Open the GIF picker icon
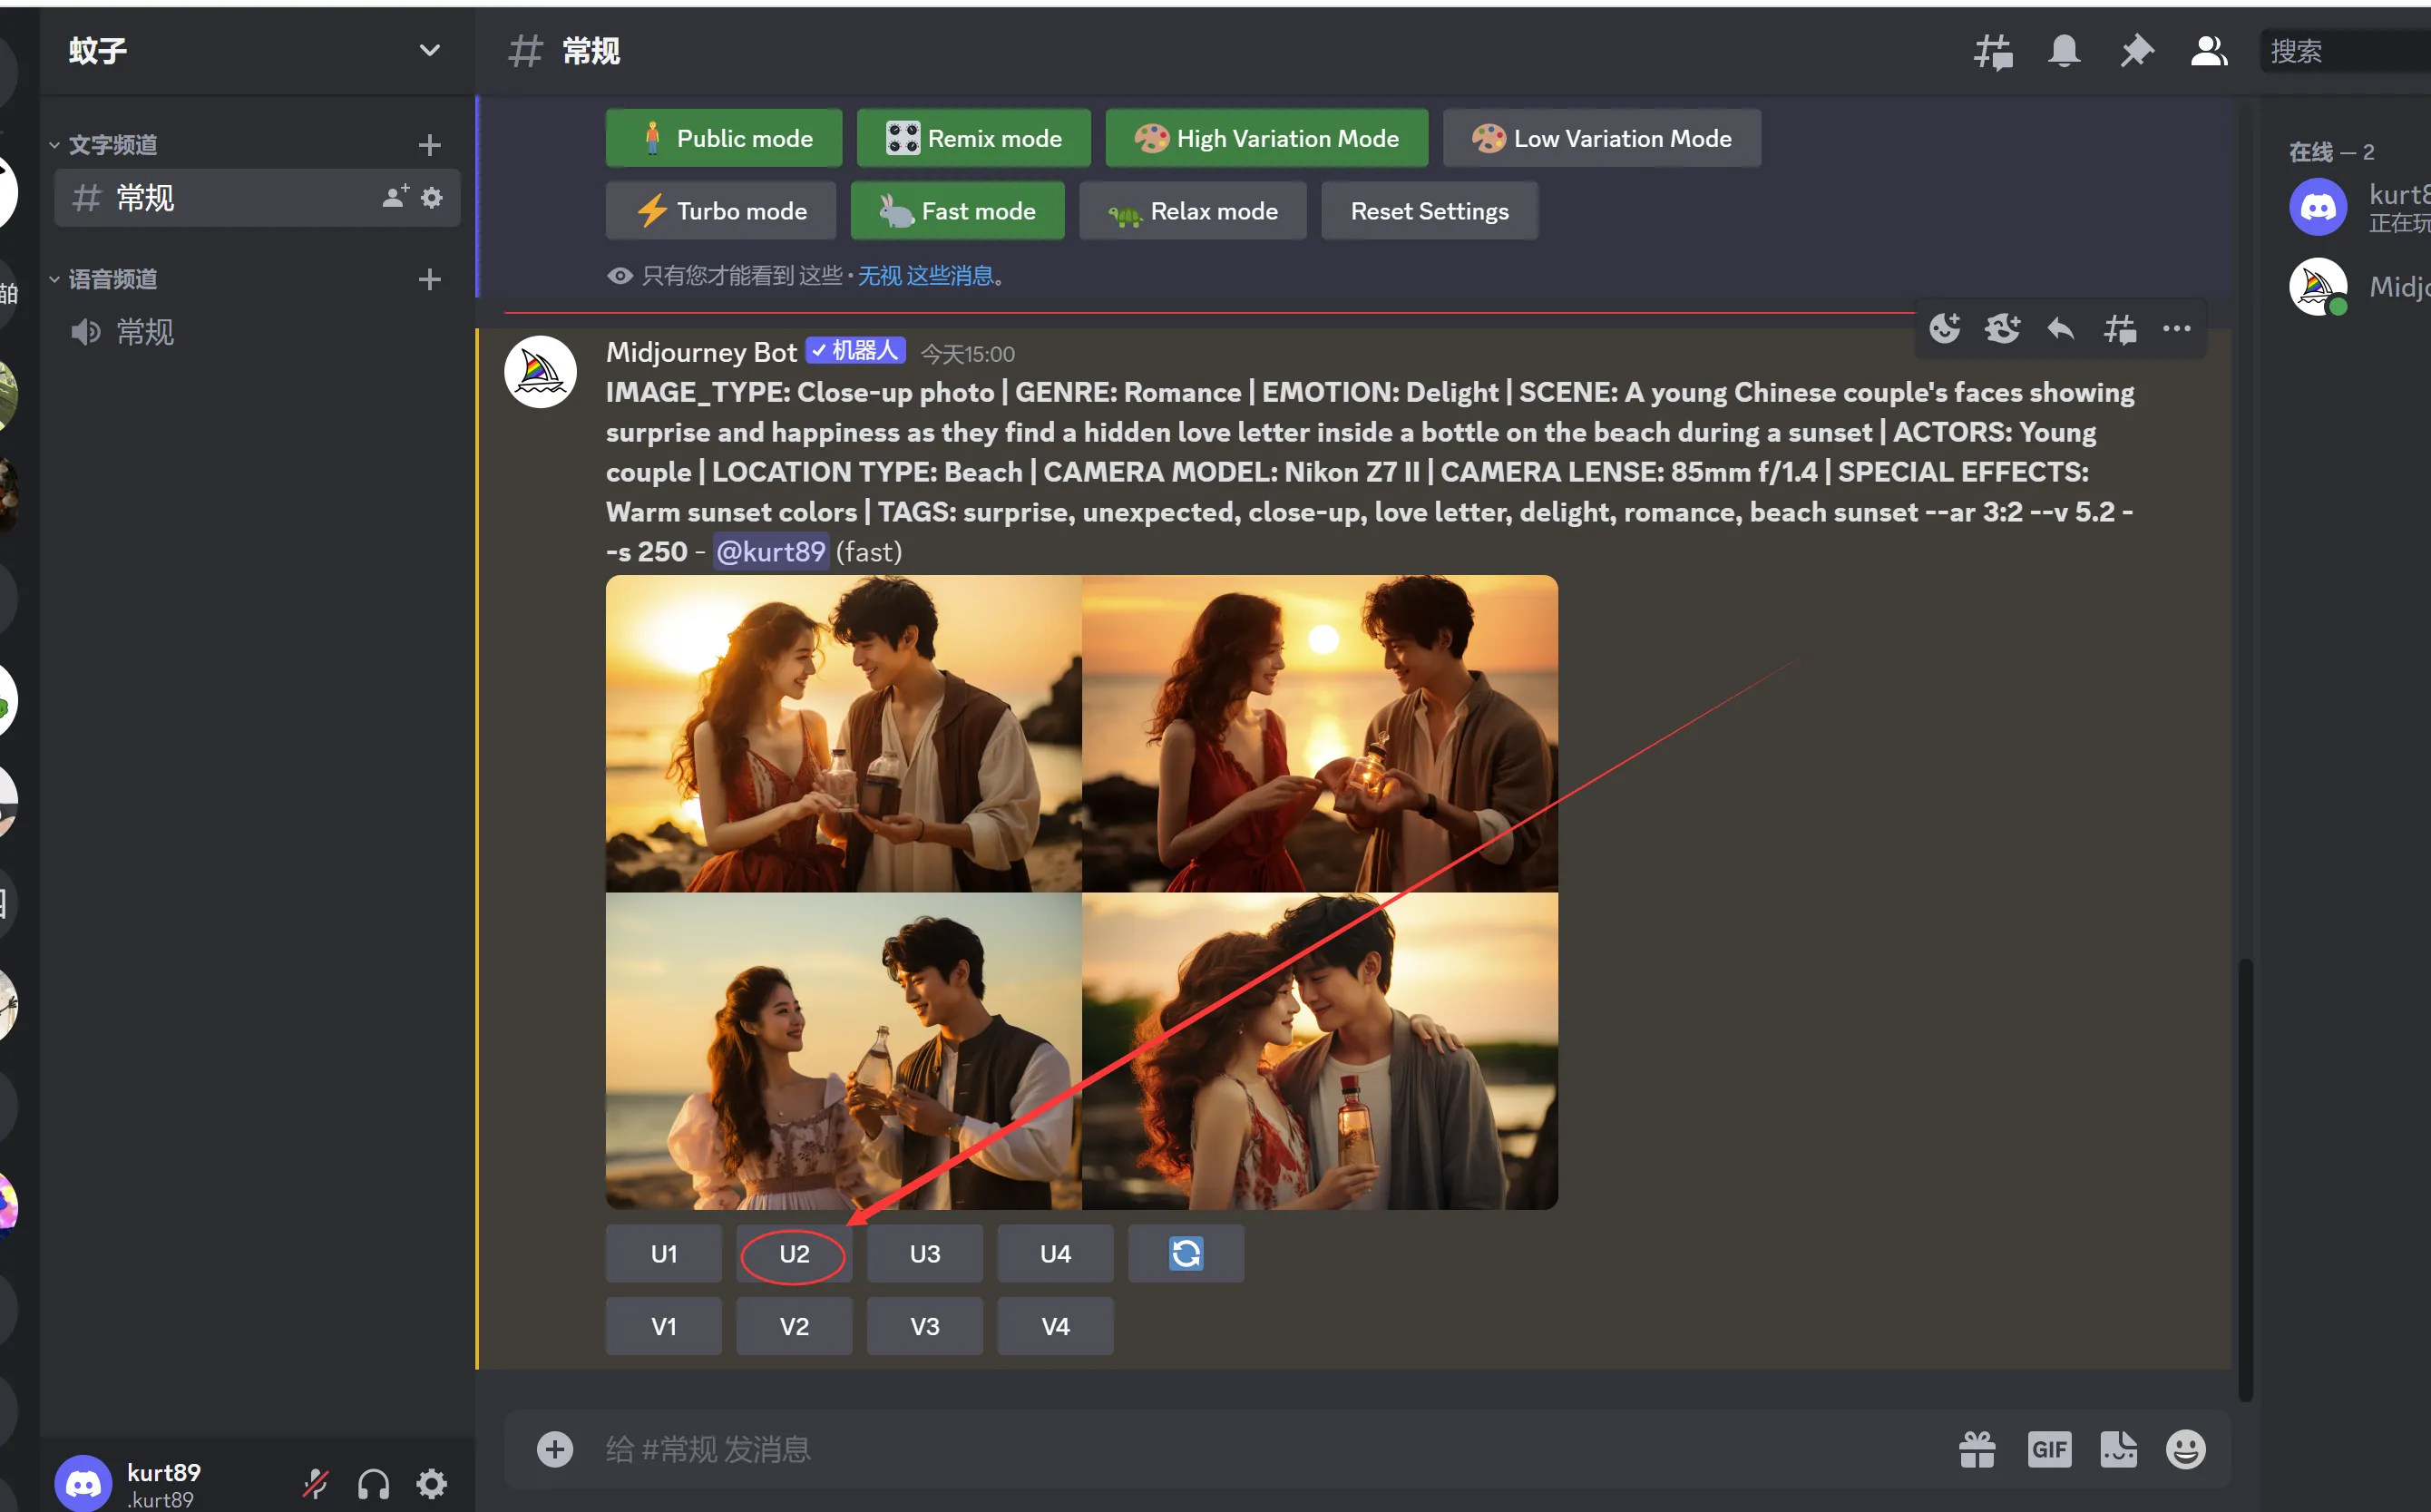2431x1512 pixels. click(2048, 1449)
